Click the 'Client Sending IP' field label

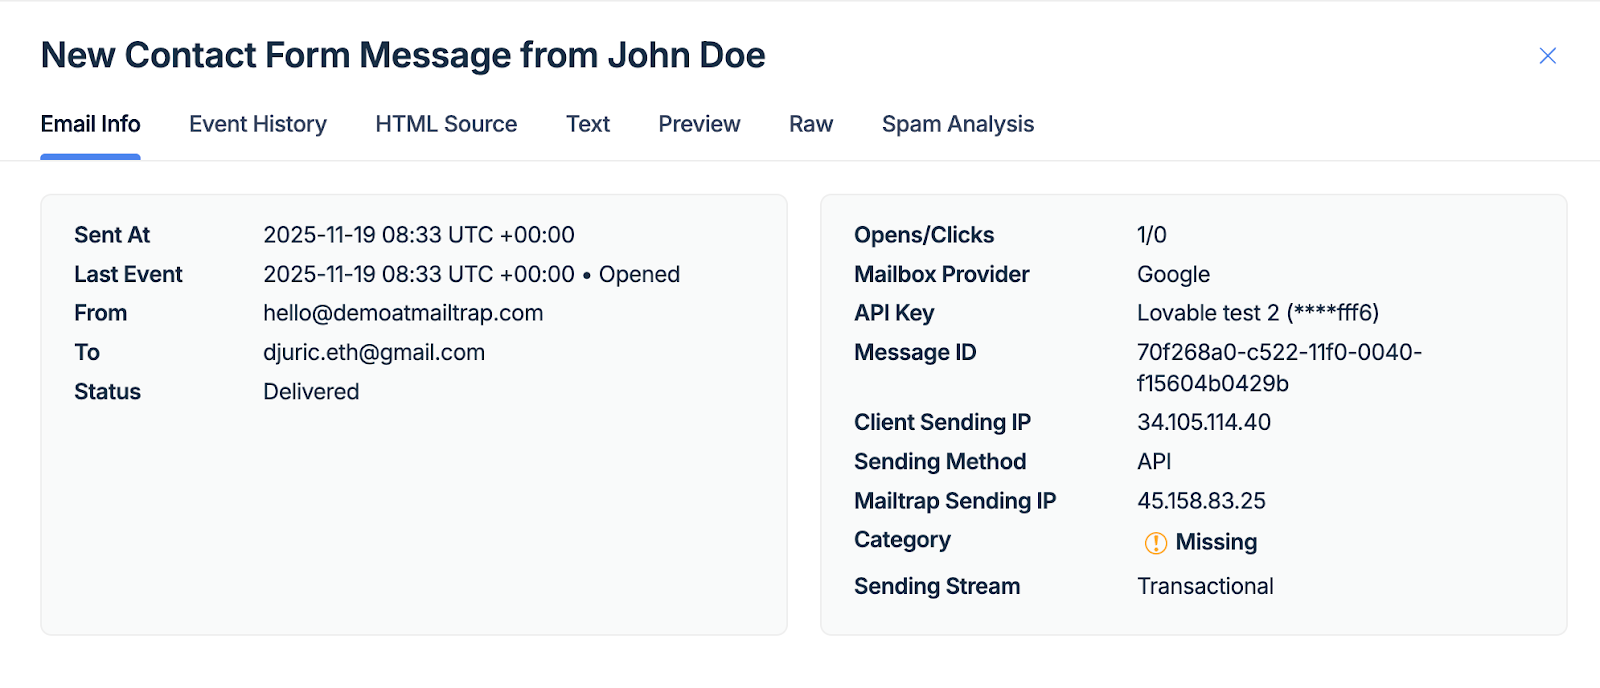942,422
